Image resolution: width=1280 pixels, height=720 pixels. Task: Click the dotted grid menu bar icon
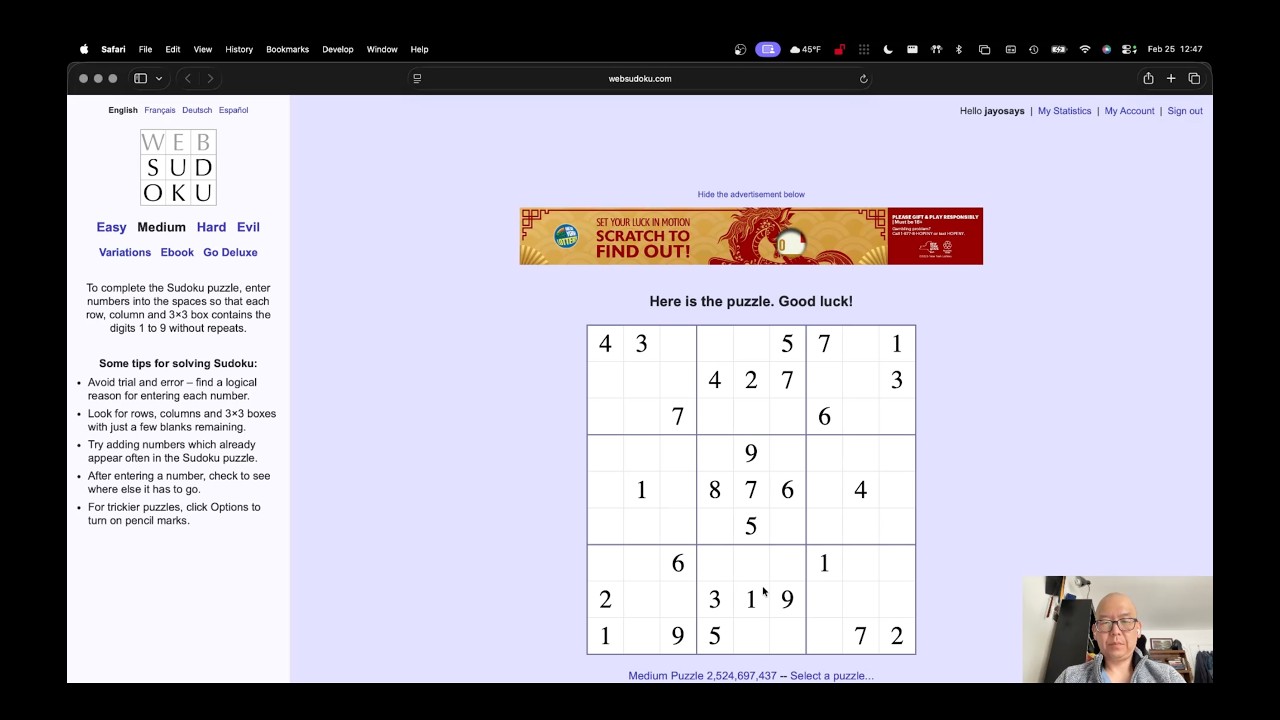click(864, 49)
